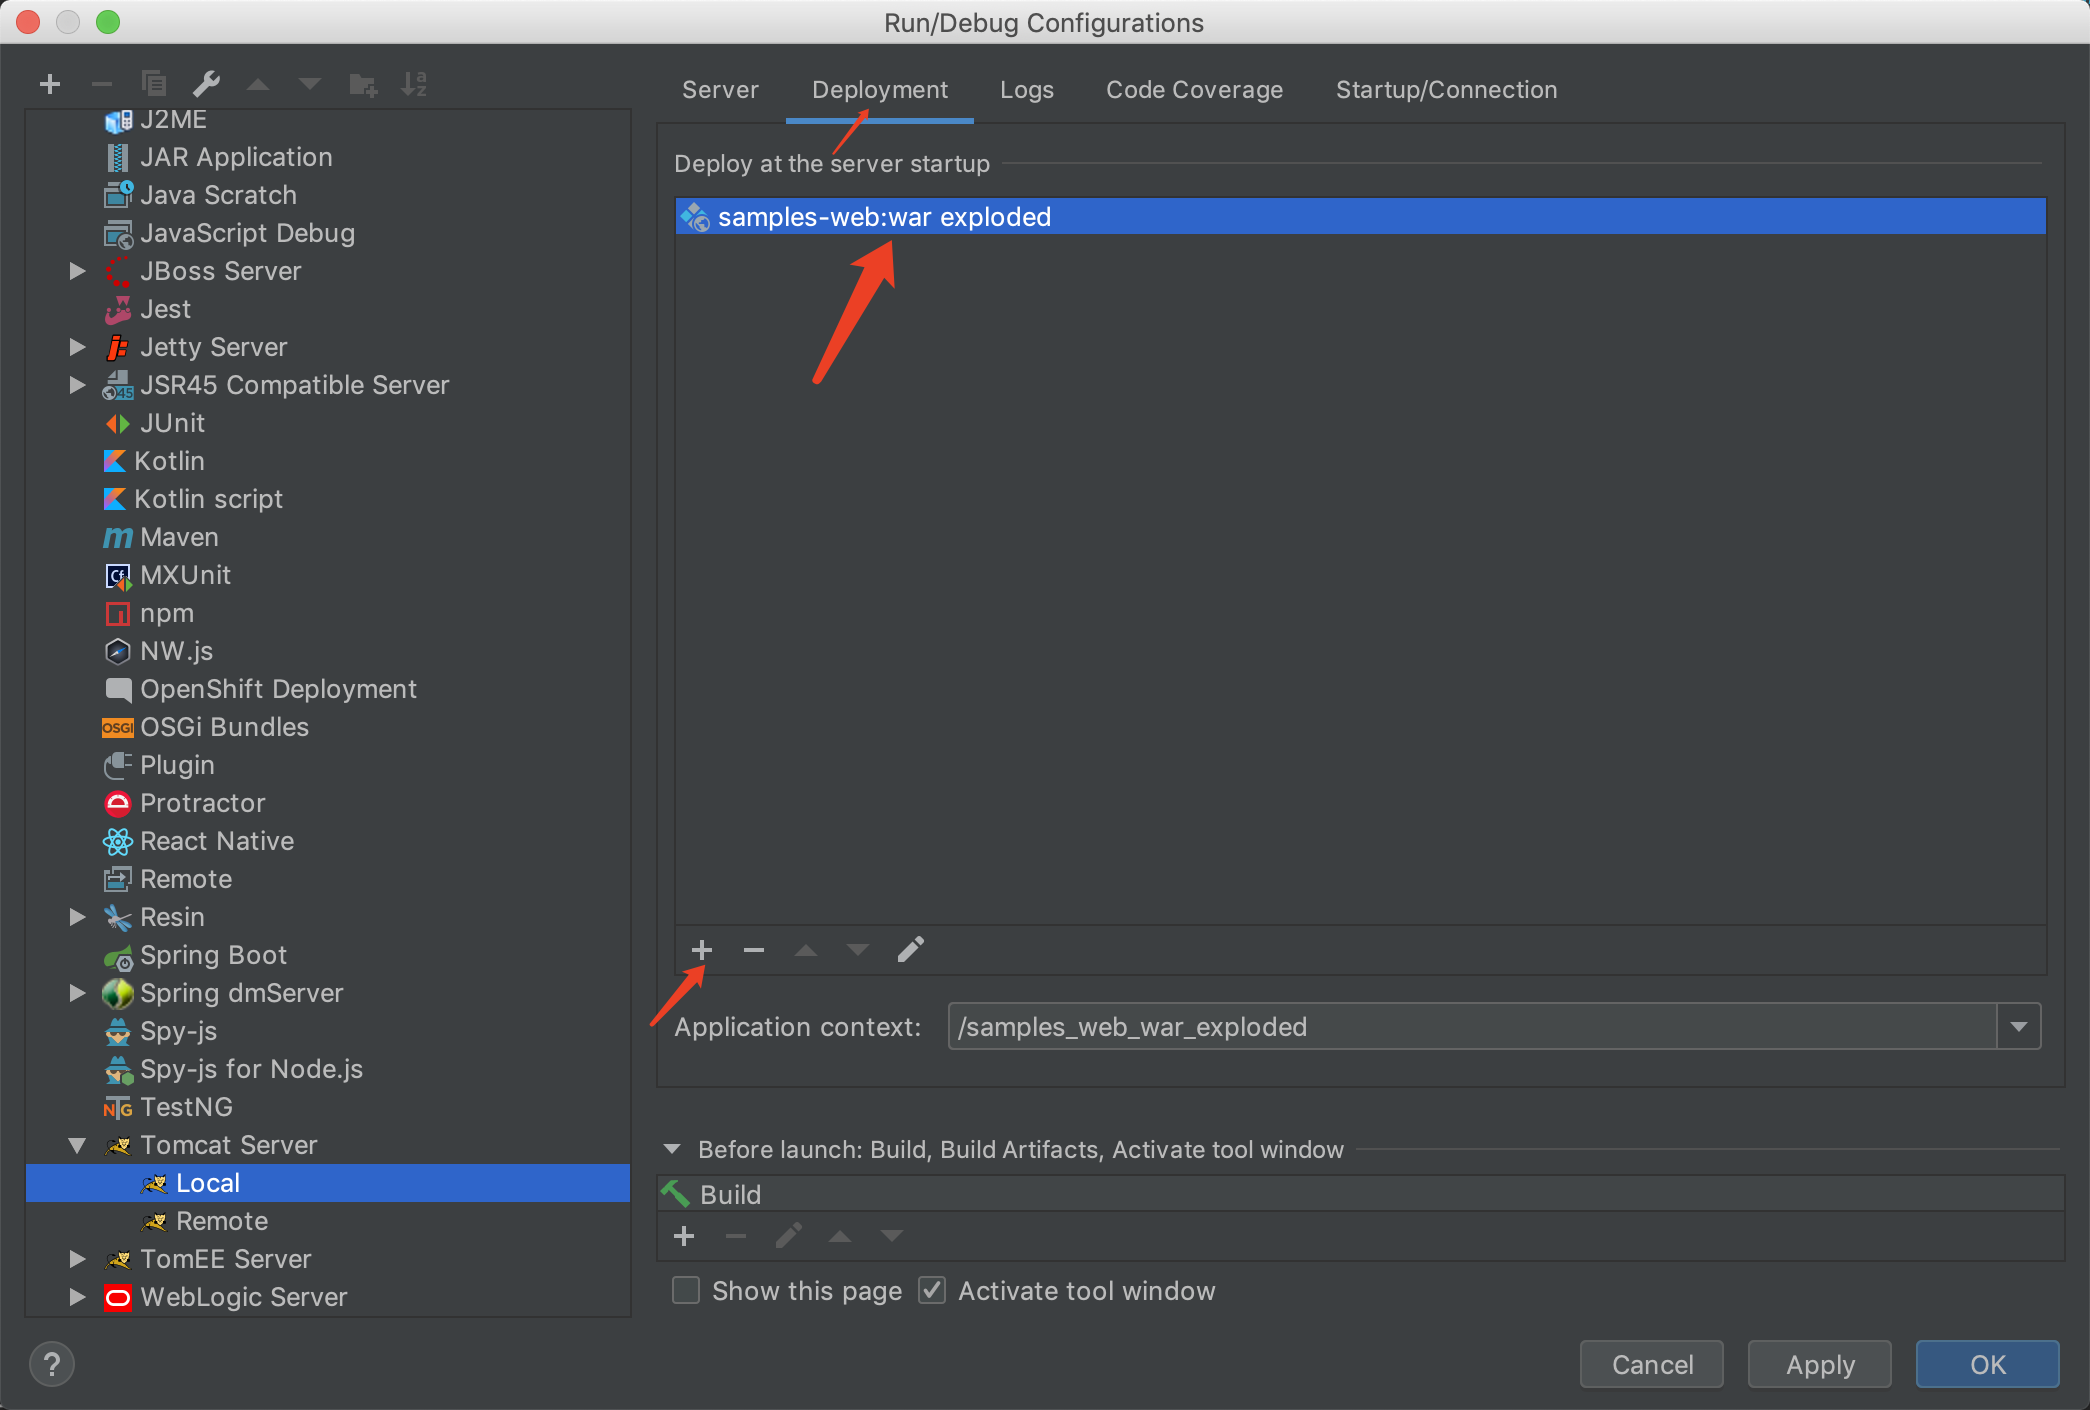This screenshot has height=1410, width=2090.
Task: Add before launch task plus icon
Action: pos(684,1237)
